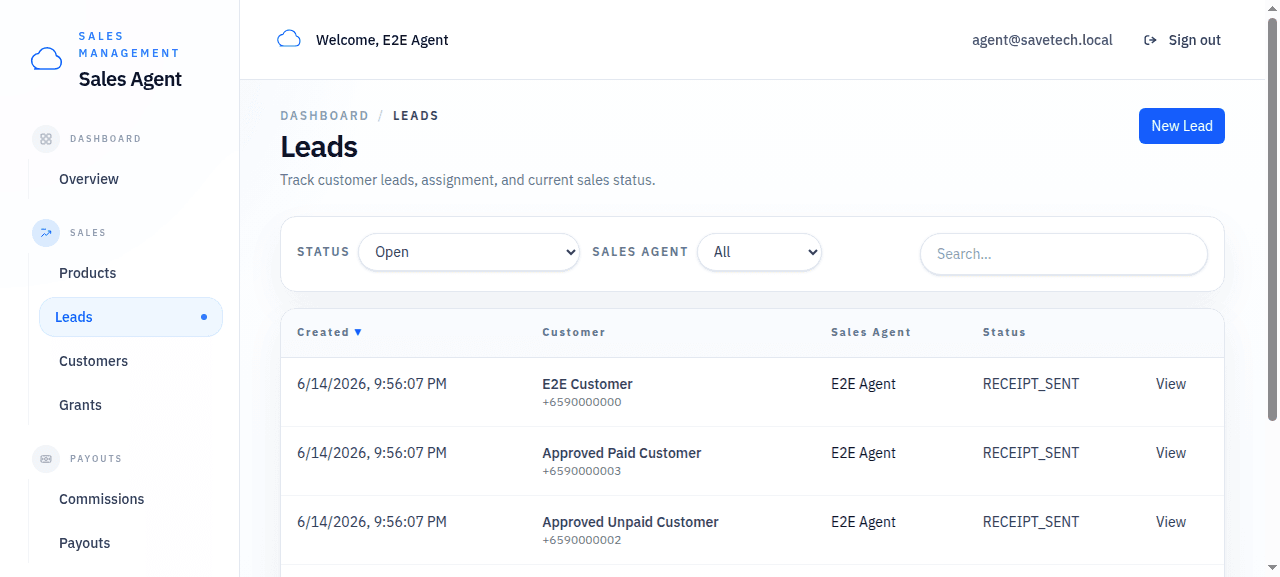Screen dimensions: 1280x577
Task: Navigate to Grants in the sidebar
Action: pos(81,405)
